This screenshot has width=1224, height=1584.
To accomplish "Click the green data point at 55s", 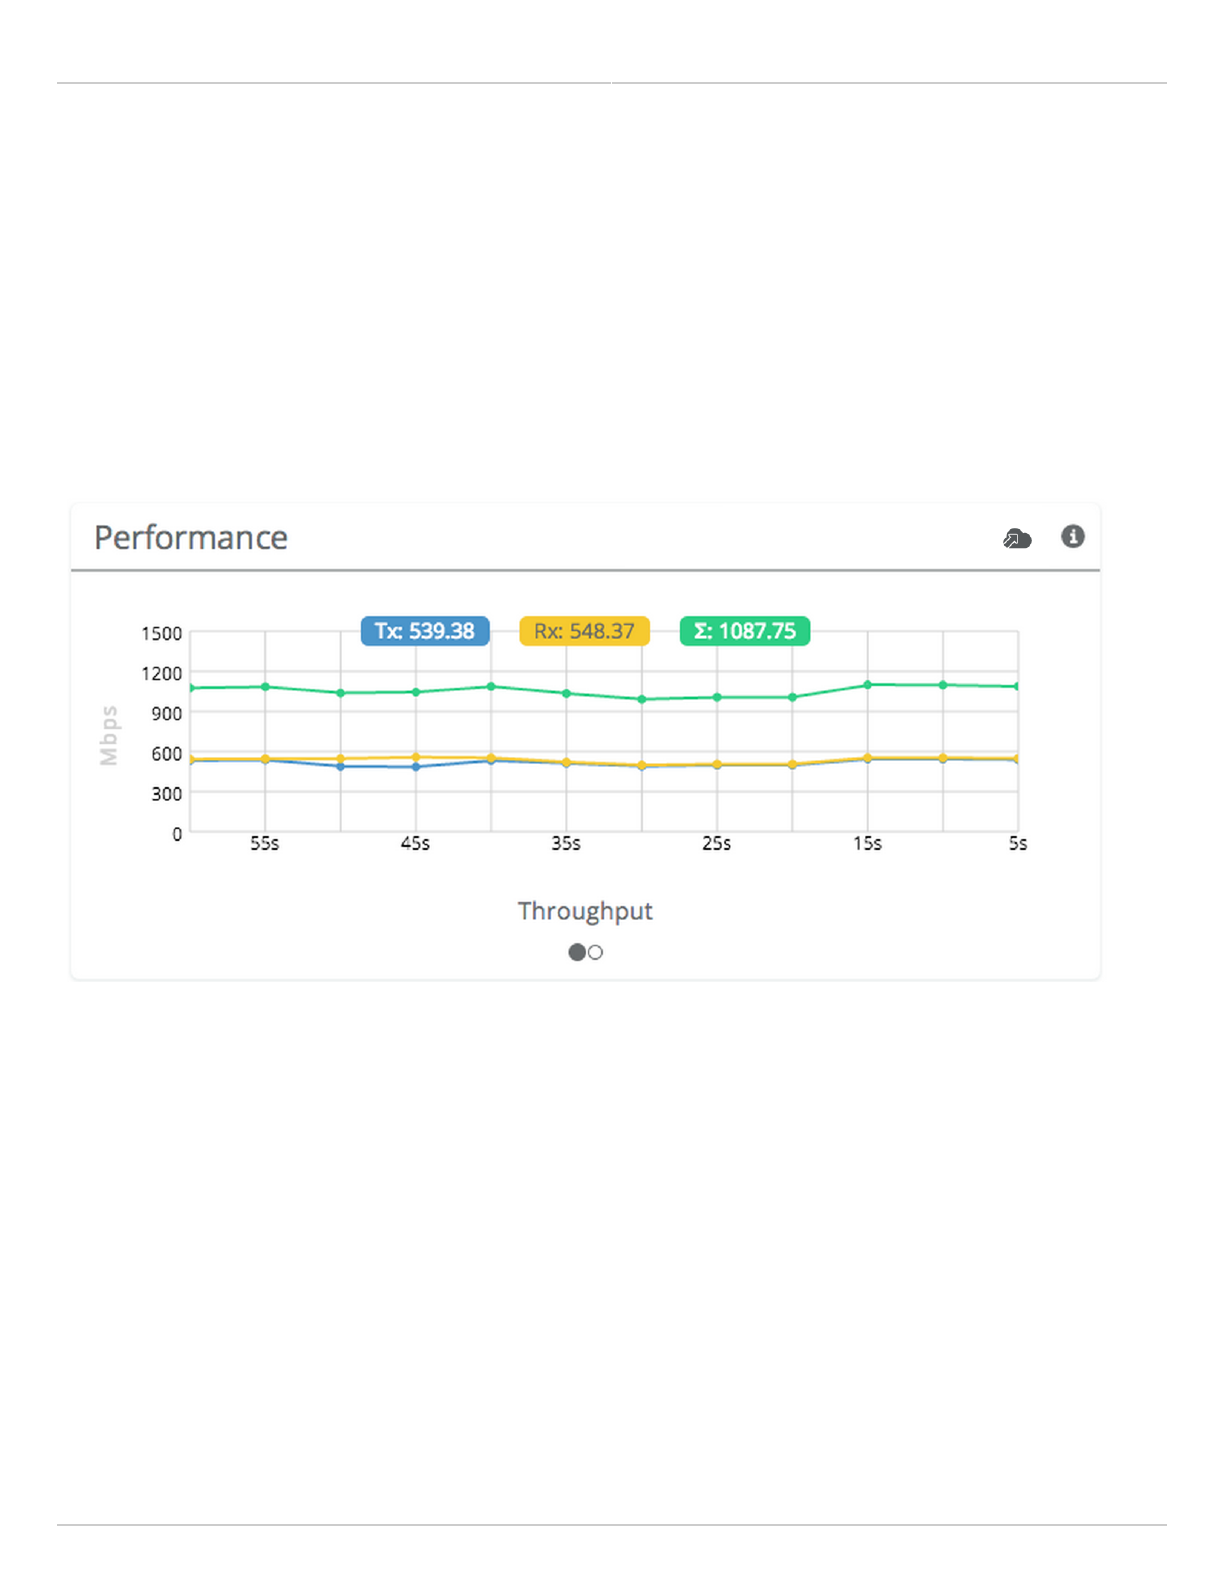I will (265, 687).
